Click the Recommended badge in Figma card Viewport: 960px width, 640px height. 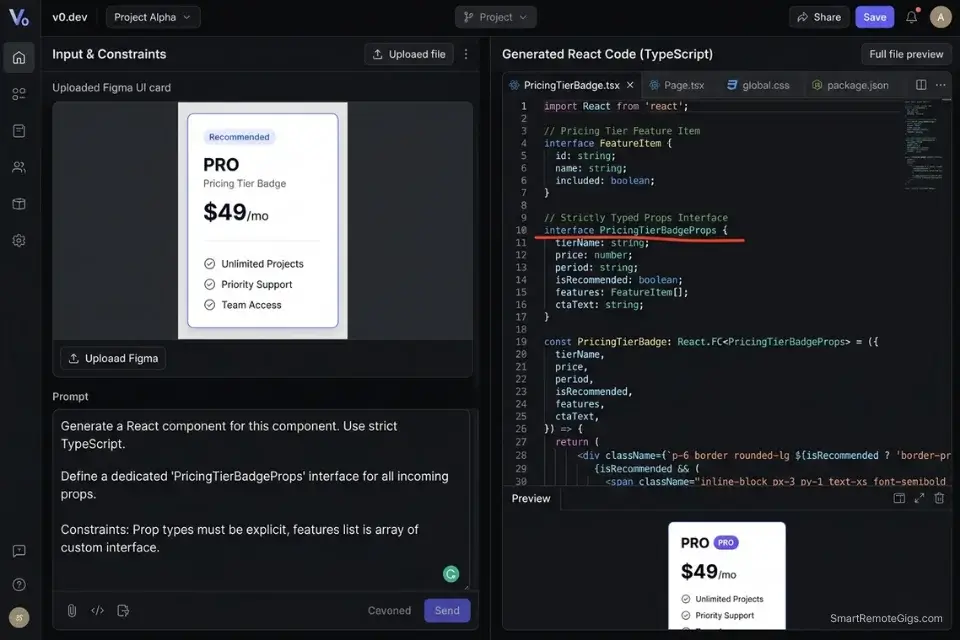click(x=239, y=137)
